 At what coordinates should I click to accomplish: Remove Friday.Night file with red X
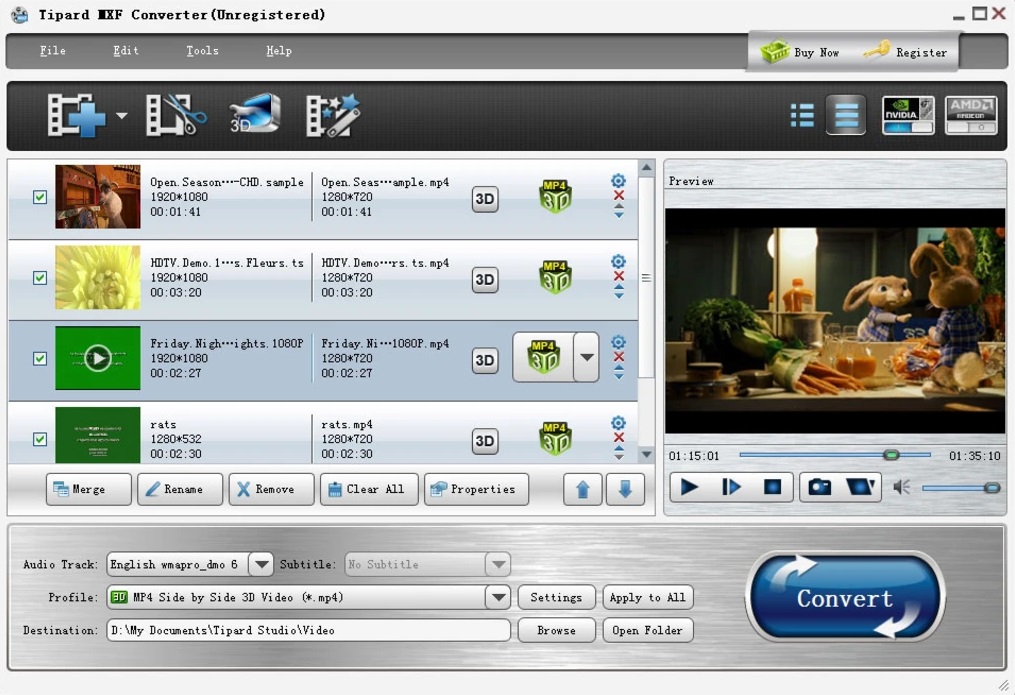(619, 357)
